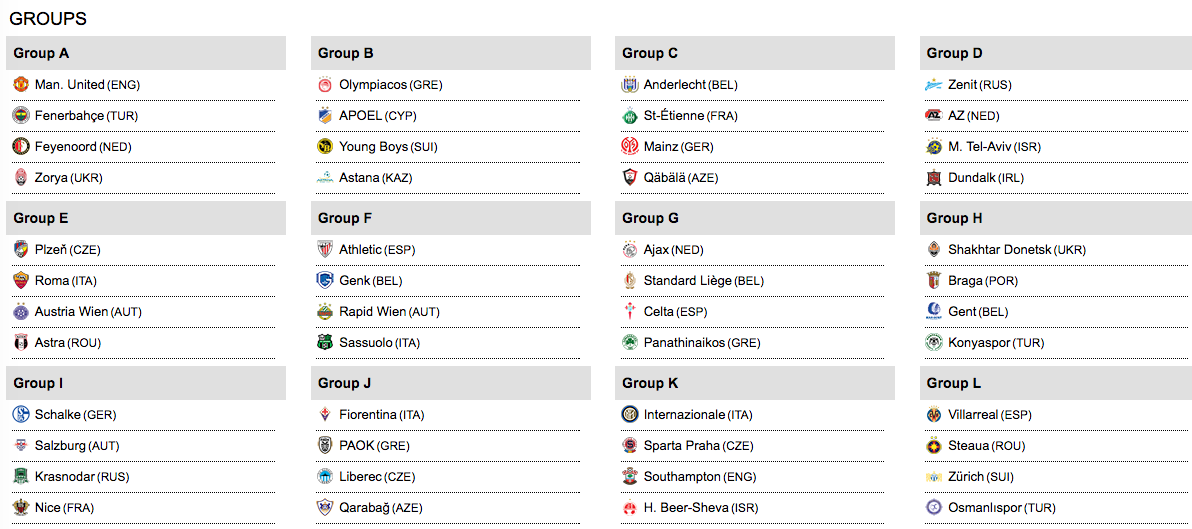This screenshot has width=1192, height=529.
Task: Click the Athletic club crest icon
Action: click(x=325, y=250)
